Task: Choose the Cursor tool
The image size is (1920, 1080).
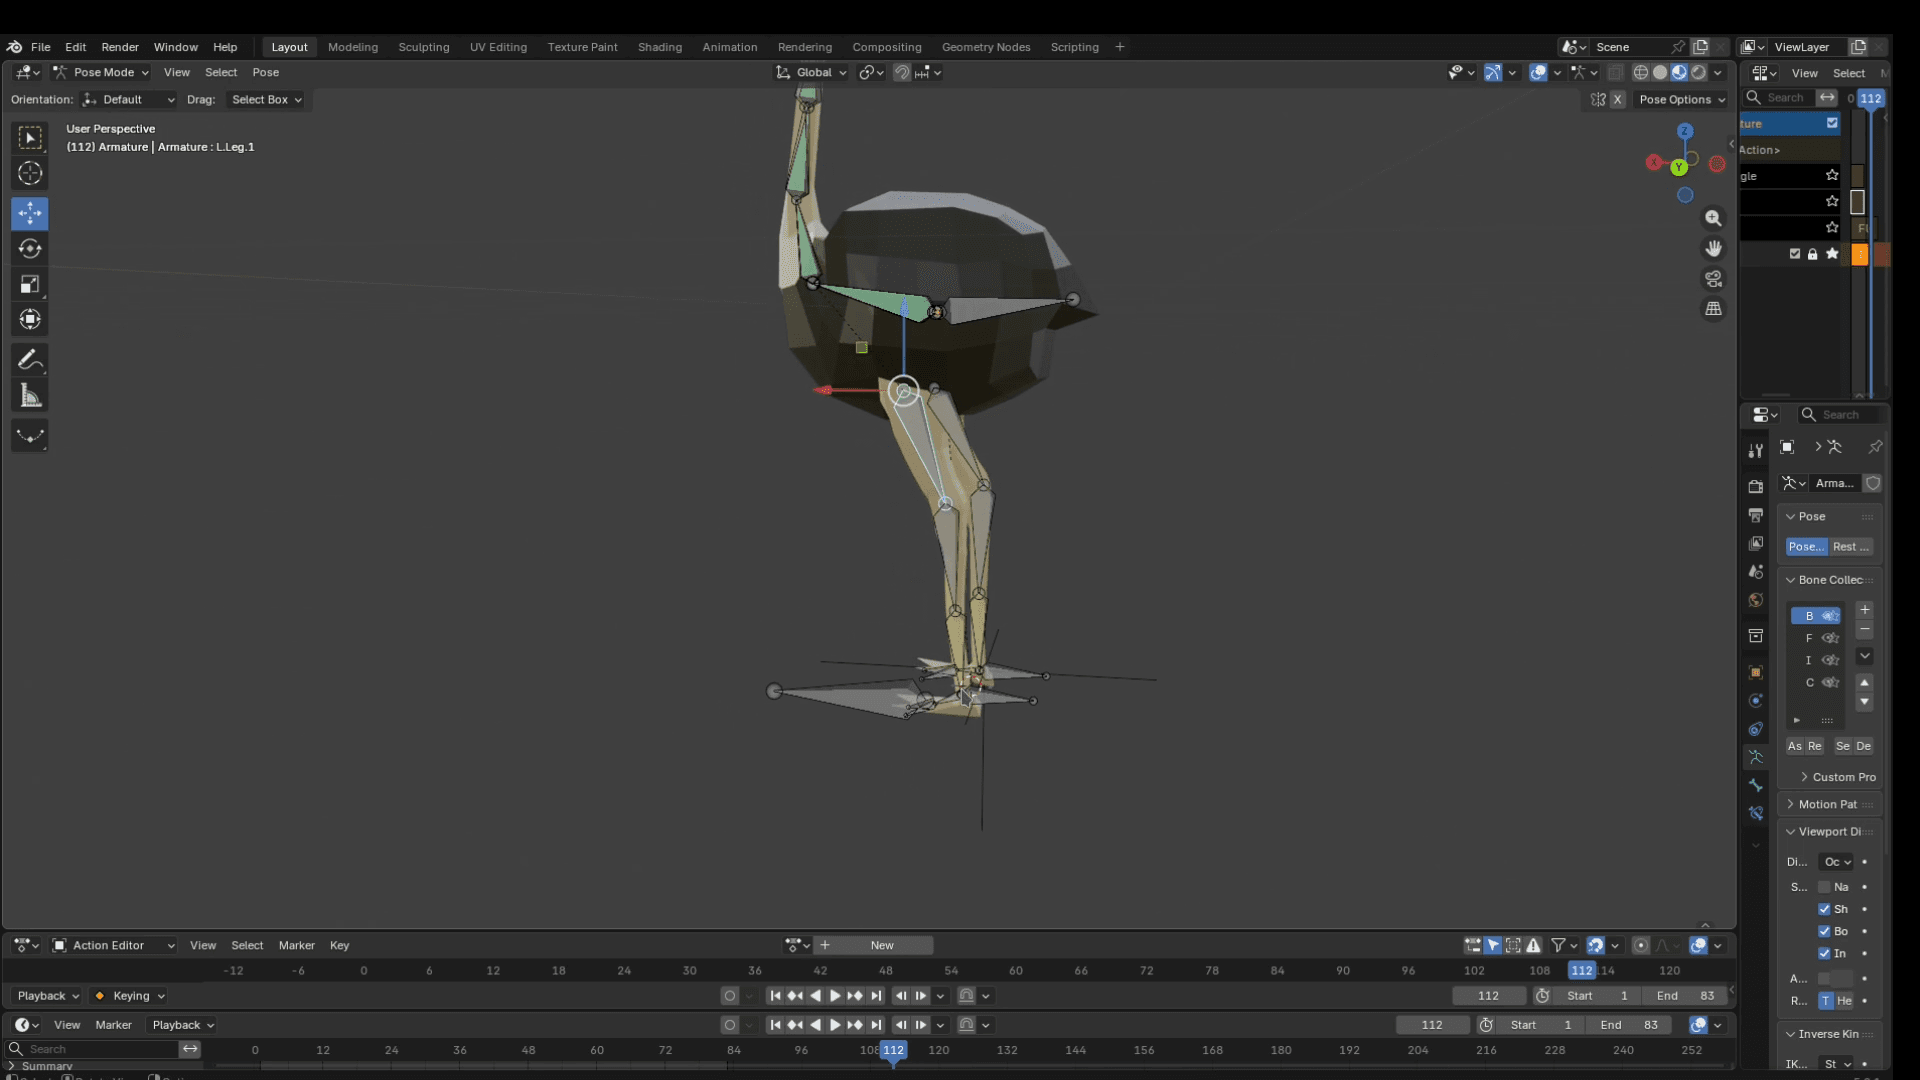Action: pos(30,173)
